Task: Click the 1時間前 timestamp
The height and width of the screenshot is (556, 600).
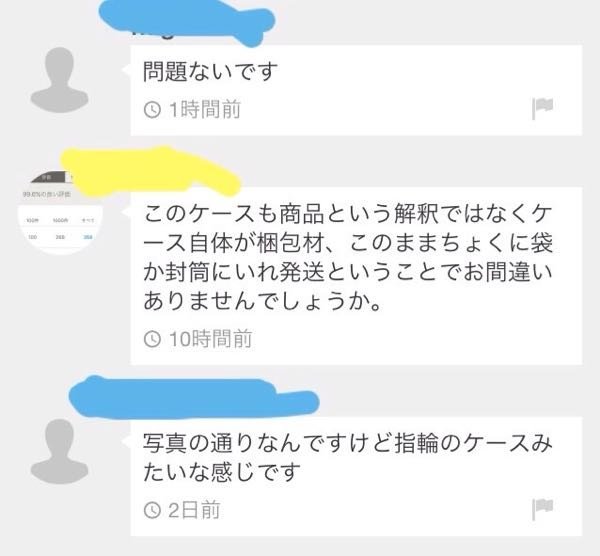Action: pyautogui.click(x=205, y=109)
